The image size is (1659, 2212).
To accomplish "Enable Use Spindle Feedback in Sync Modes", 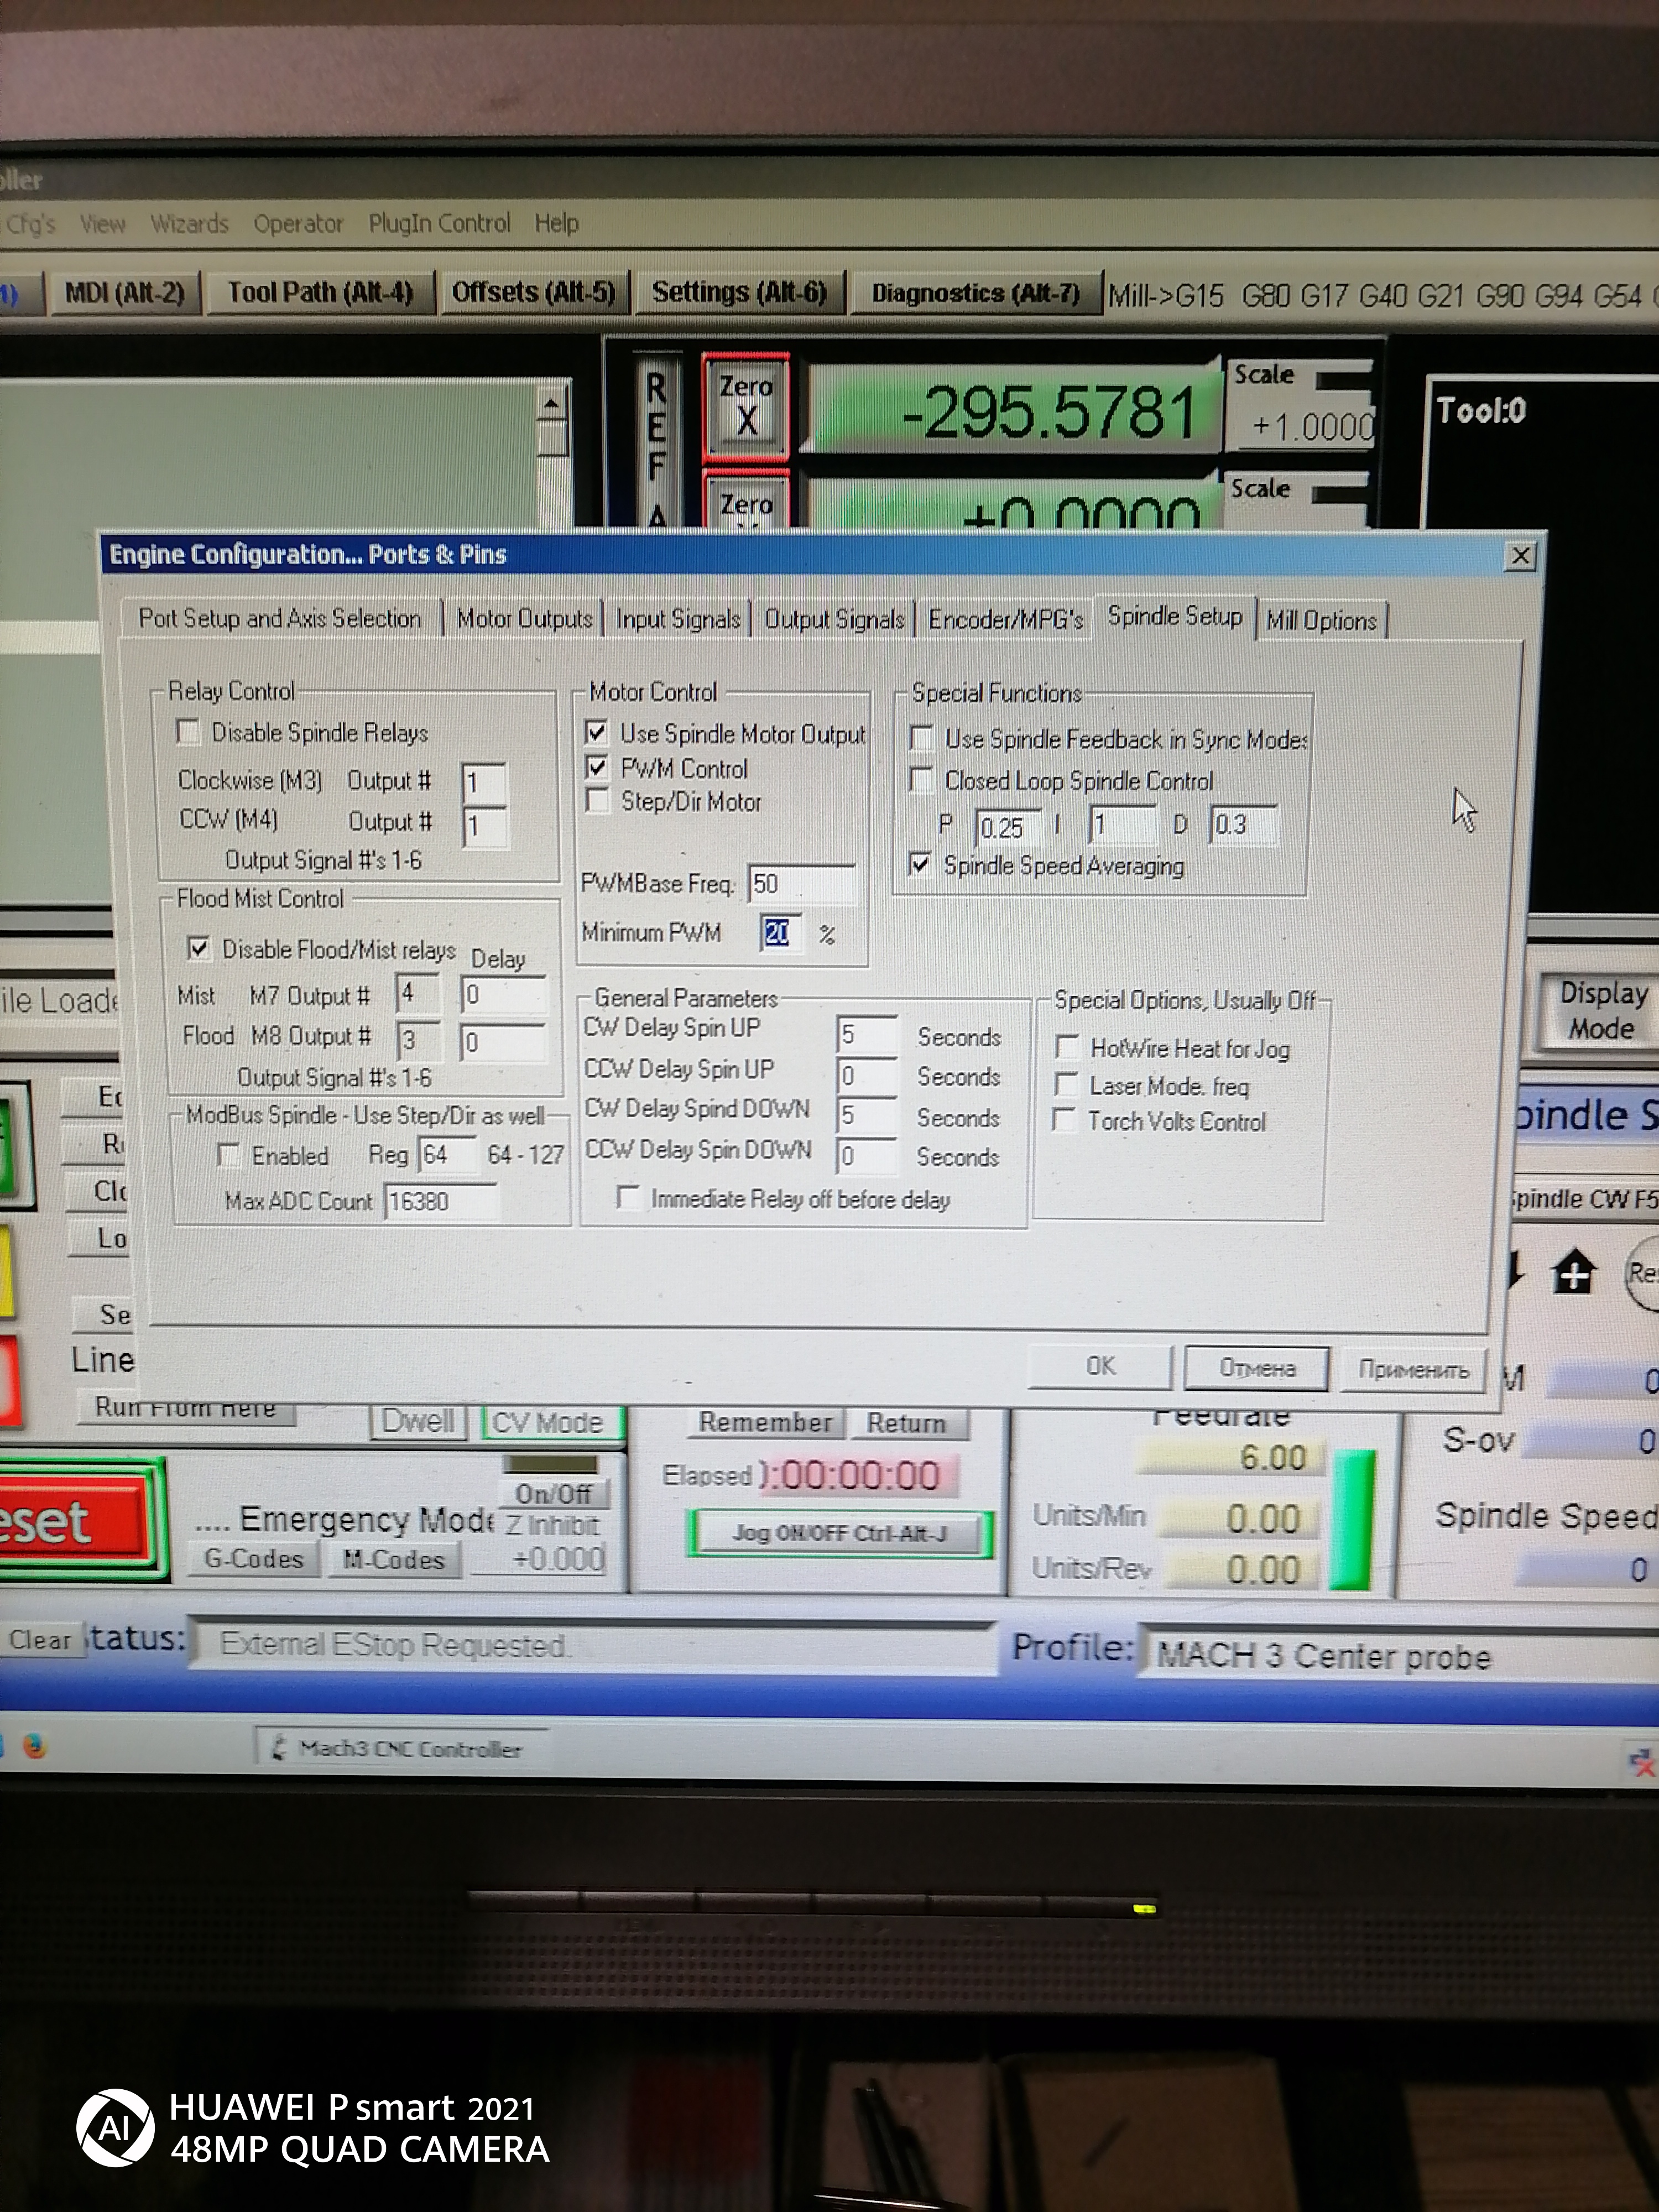I will point(922,739).
